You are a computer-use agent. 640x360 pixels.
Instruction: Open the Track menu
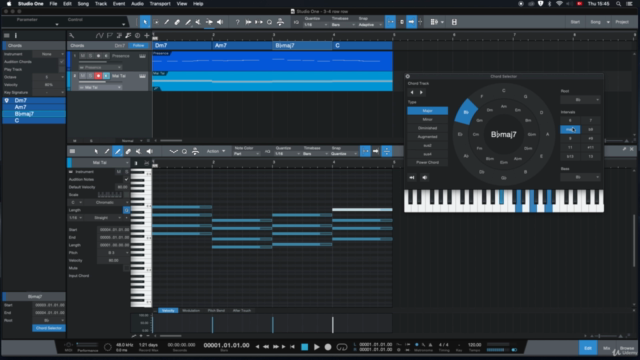pos(101,4)
